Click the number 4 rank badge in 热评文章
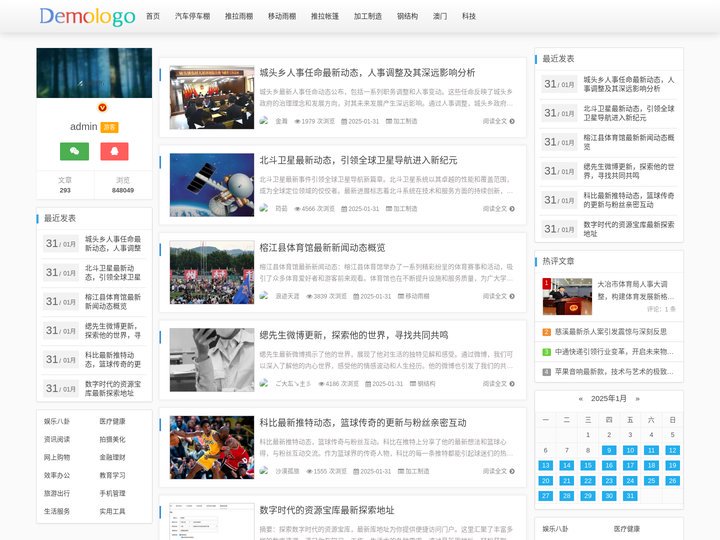 point(546,372)
